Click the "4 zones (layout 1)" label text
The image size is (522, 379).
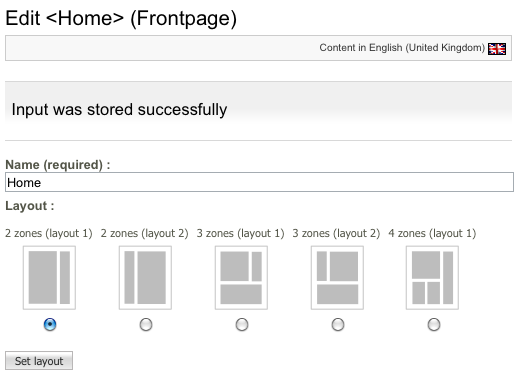click(432, 233)
